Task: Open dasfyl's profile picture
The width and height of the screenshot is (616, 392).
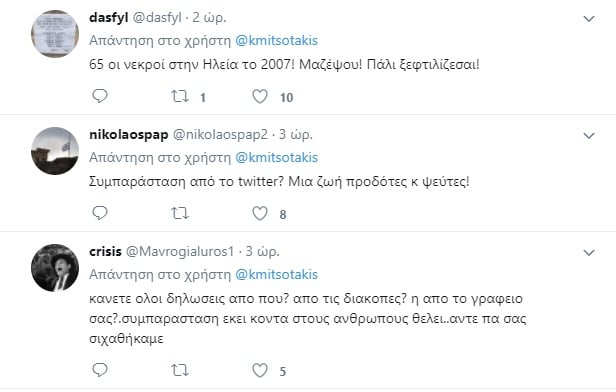Action: [55, 34]
